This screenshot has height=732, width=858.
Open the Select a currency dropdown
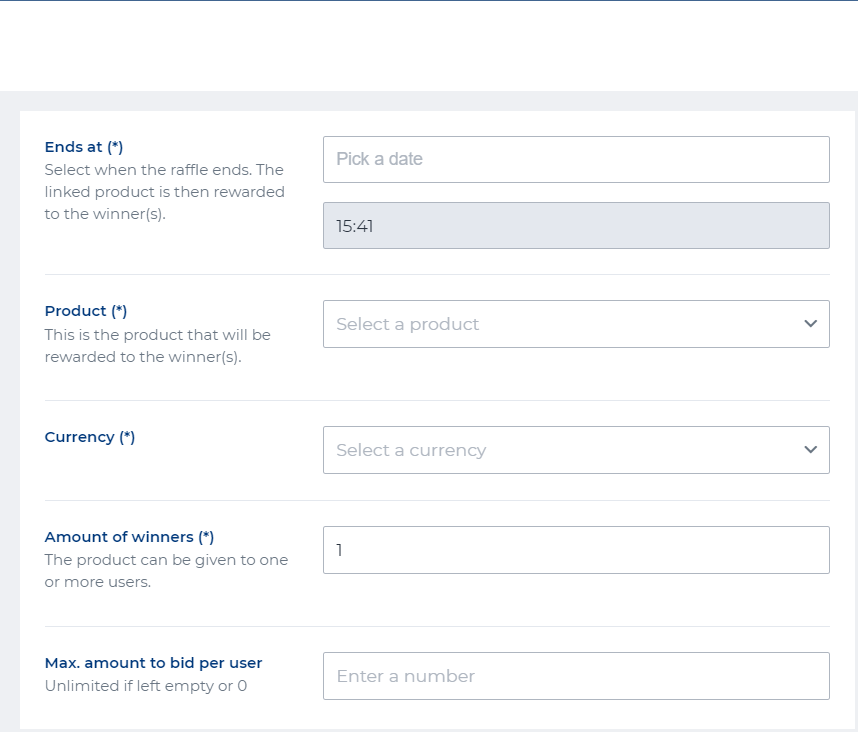click(560, 450)
